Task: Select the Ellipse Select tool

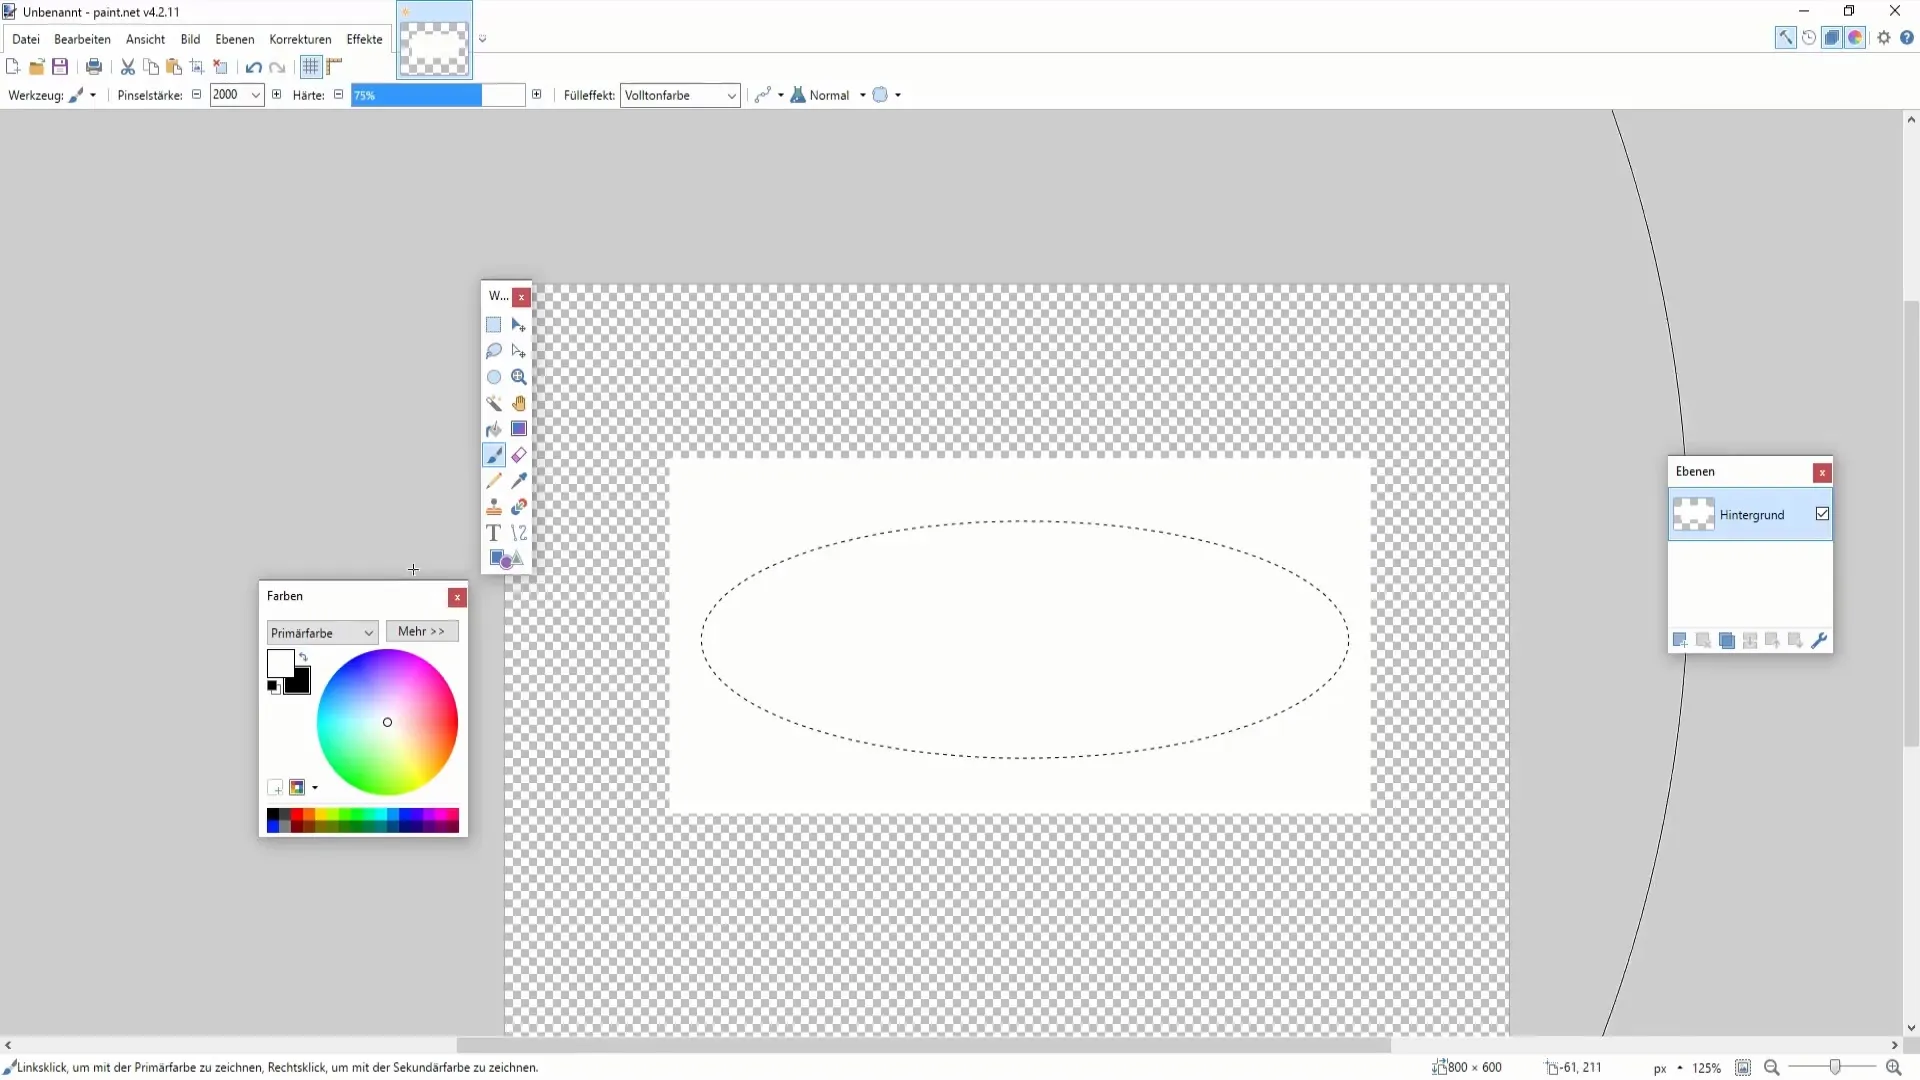Action: point(494,377)
